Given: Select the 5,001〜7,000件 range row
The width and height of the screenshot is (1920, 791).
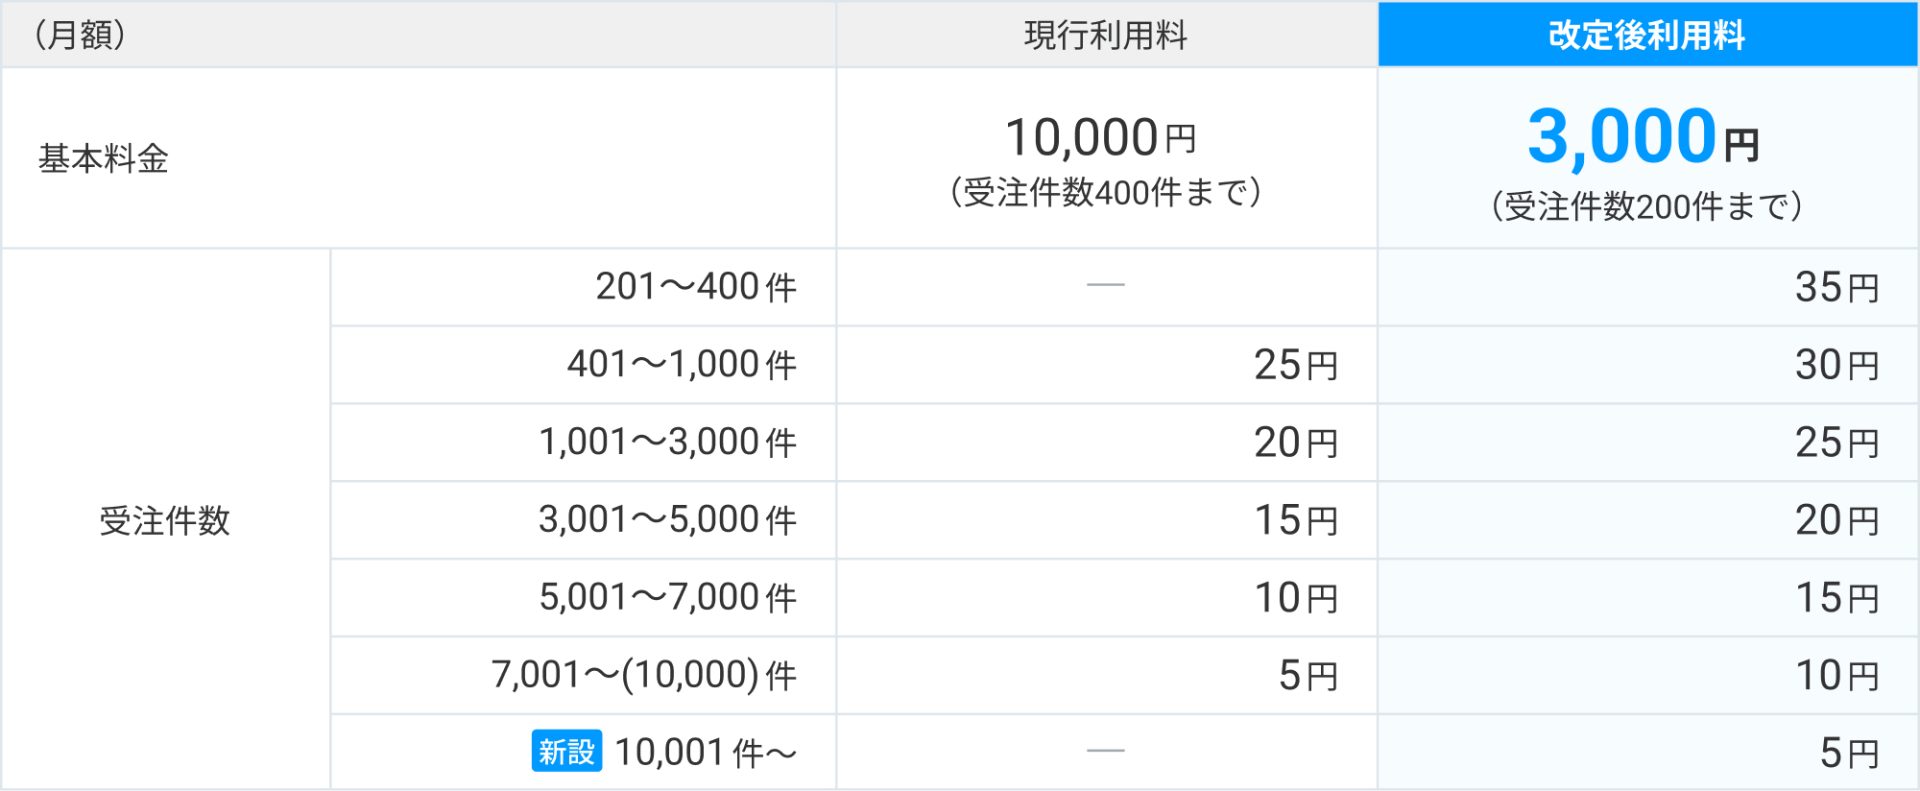Looking at the screenshot, I should [x=1124, y=598].
